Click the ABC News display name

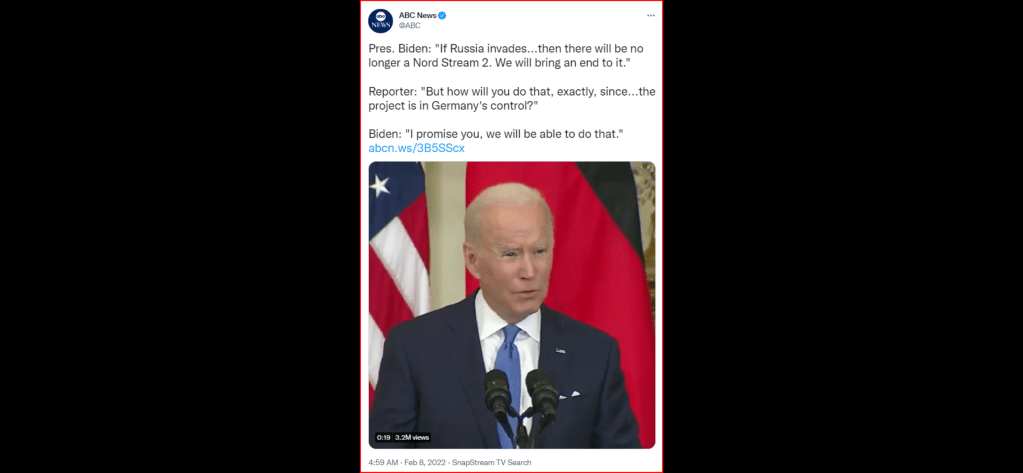(x=418, y=16)
